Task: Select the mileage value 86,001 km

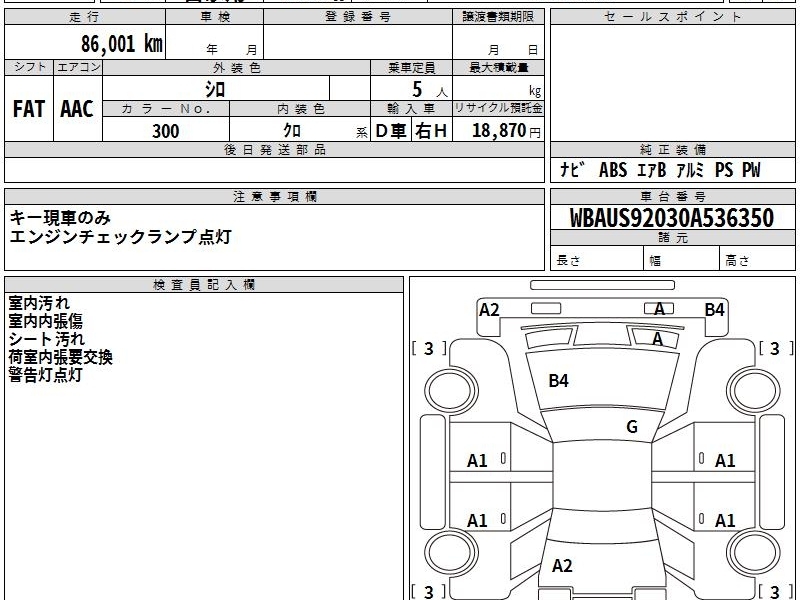Action: pos(121,44)
